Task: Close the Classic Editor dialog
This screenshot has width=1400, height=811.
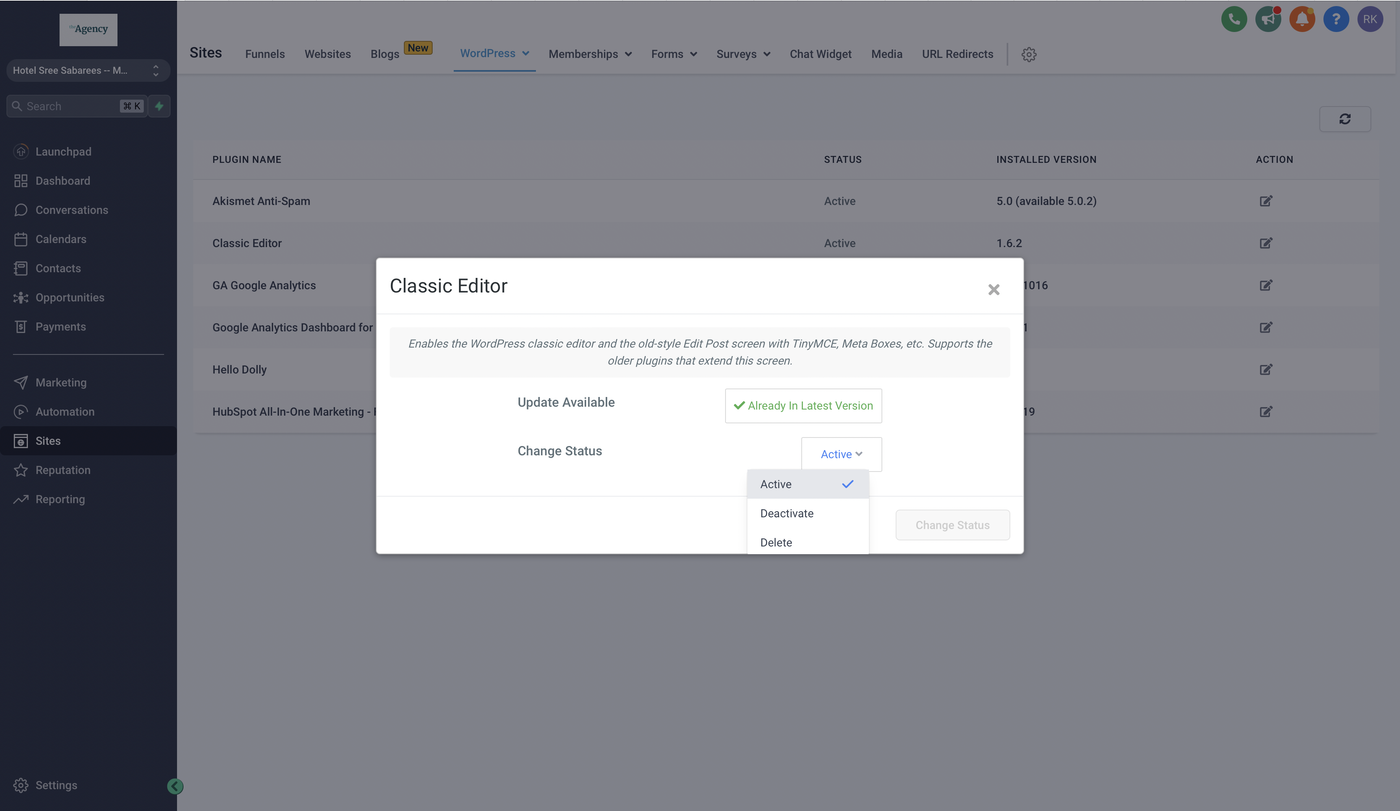Action: (994, 290)
